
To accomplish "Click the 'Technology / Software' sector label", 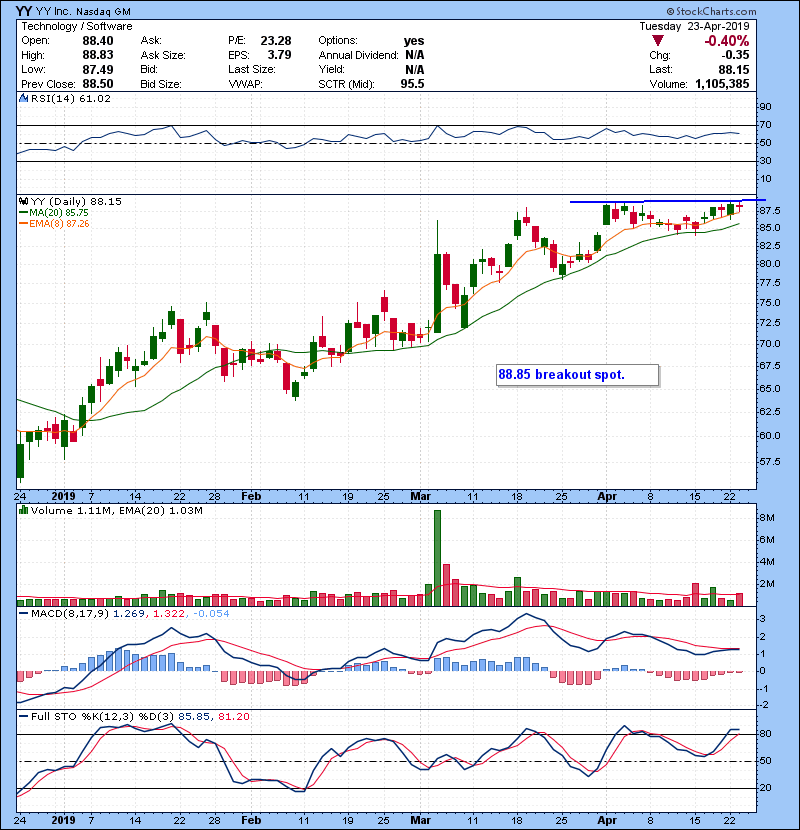I will (77, 26).
